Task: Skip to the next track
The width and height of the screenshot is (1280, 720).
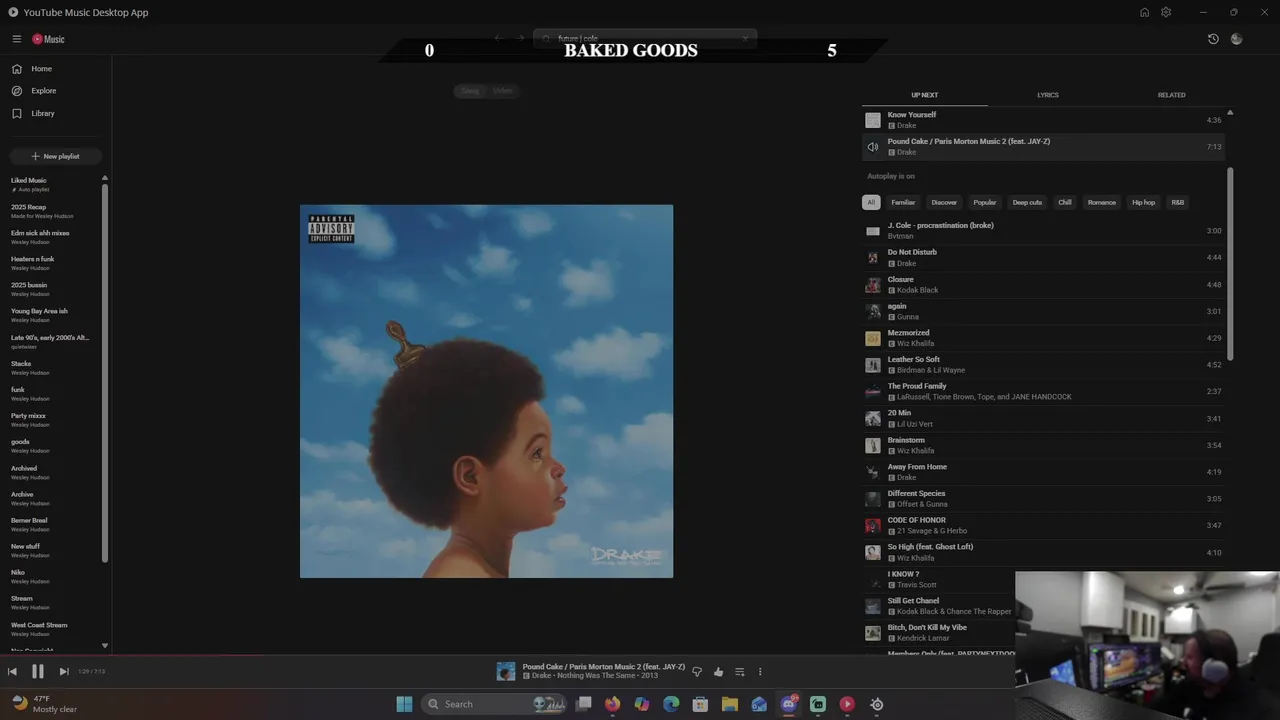Action: 64,672
